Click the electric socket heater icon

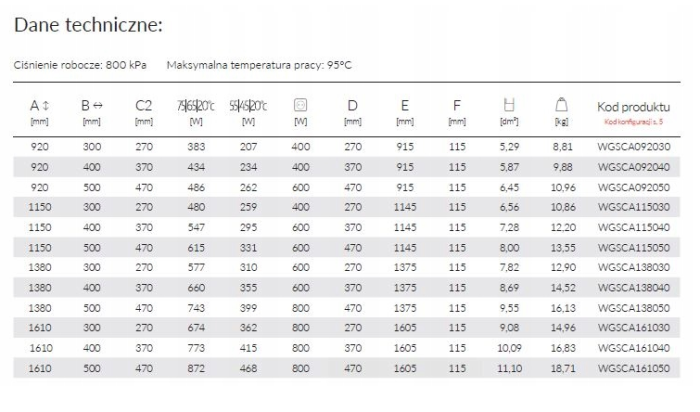[300, 105]
